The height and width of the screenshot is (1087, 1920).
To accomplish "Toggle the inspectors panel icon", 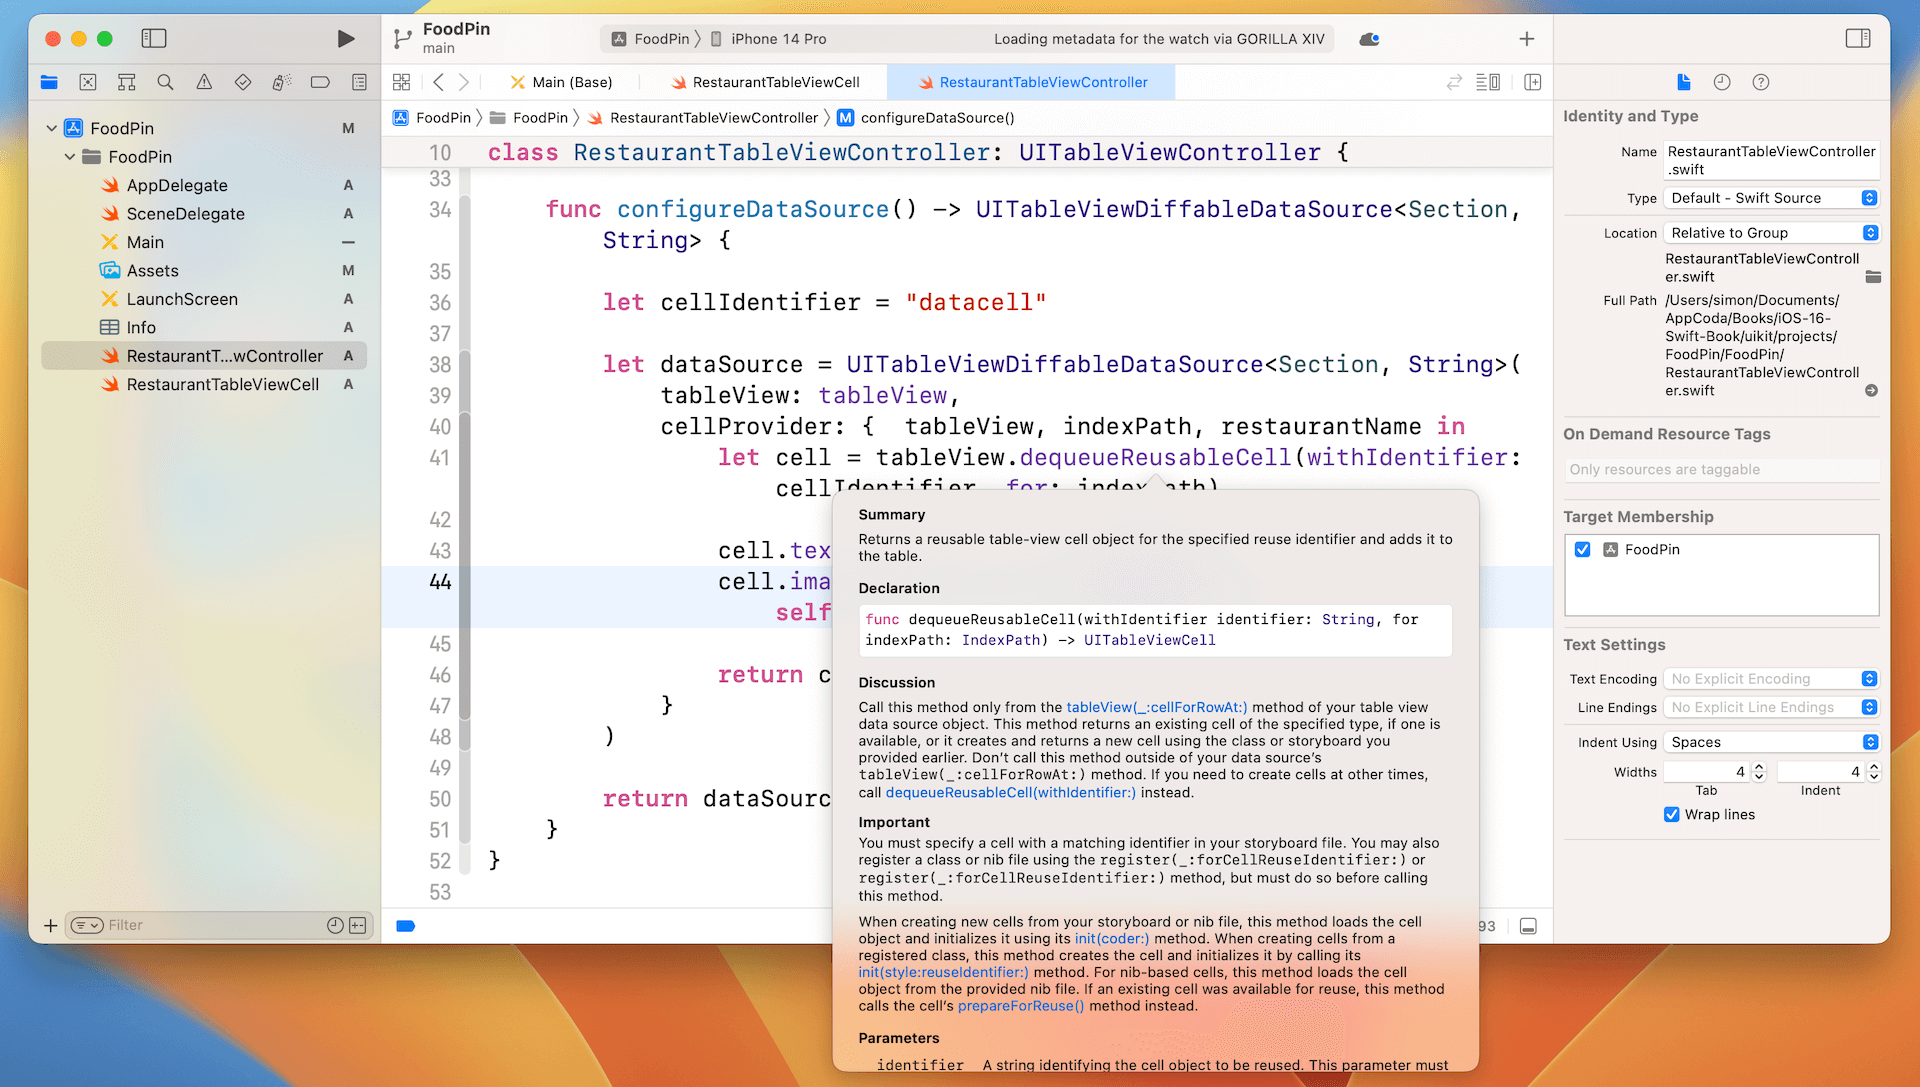I will point(1857,39).
